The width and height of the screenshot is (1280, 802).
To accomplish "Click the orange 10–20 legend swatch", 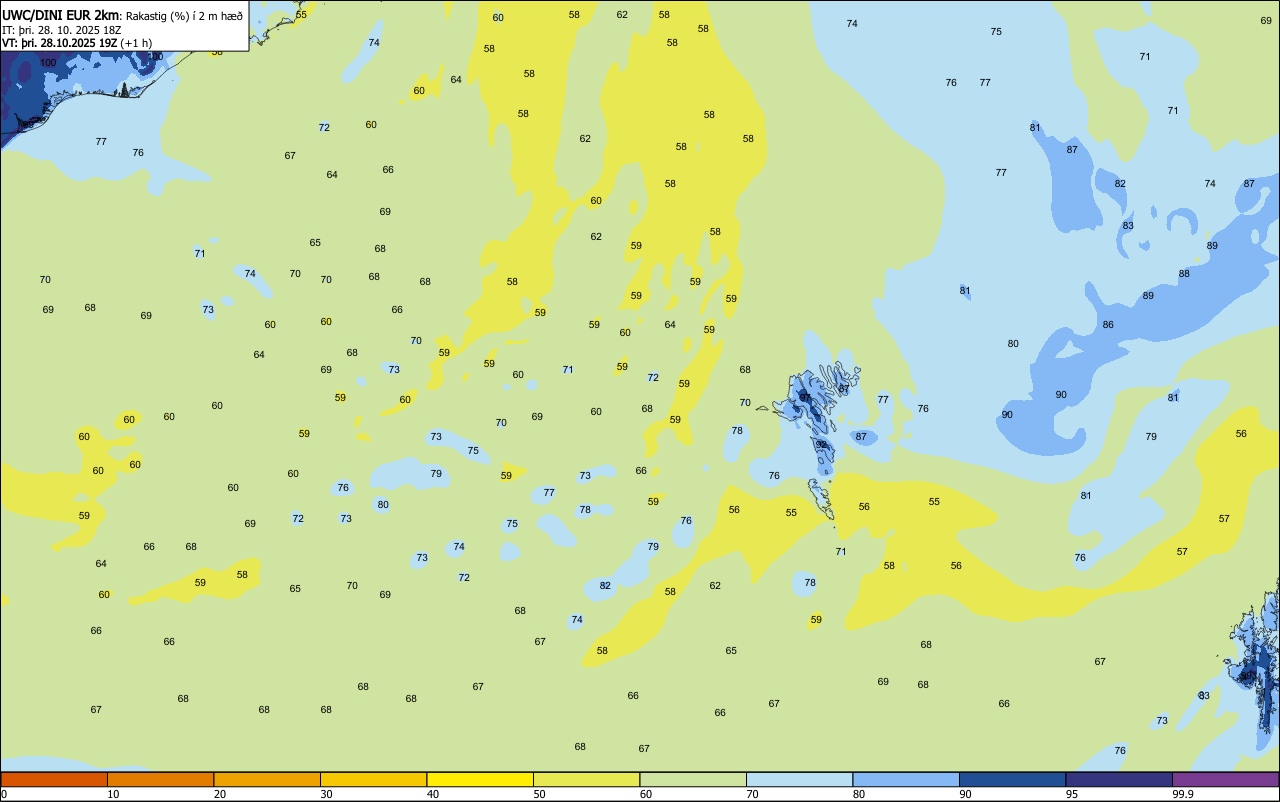I will (160, 779).
